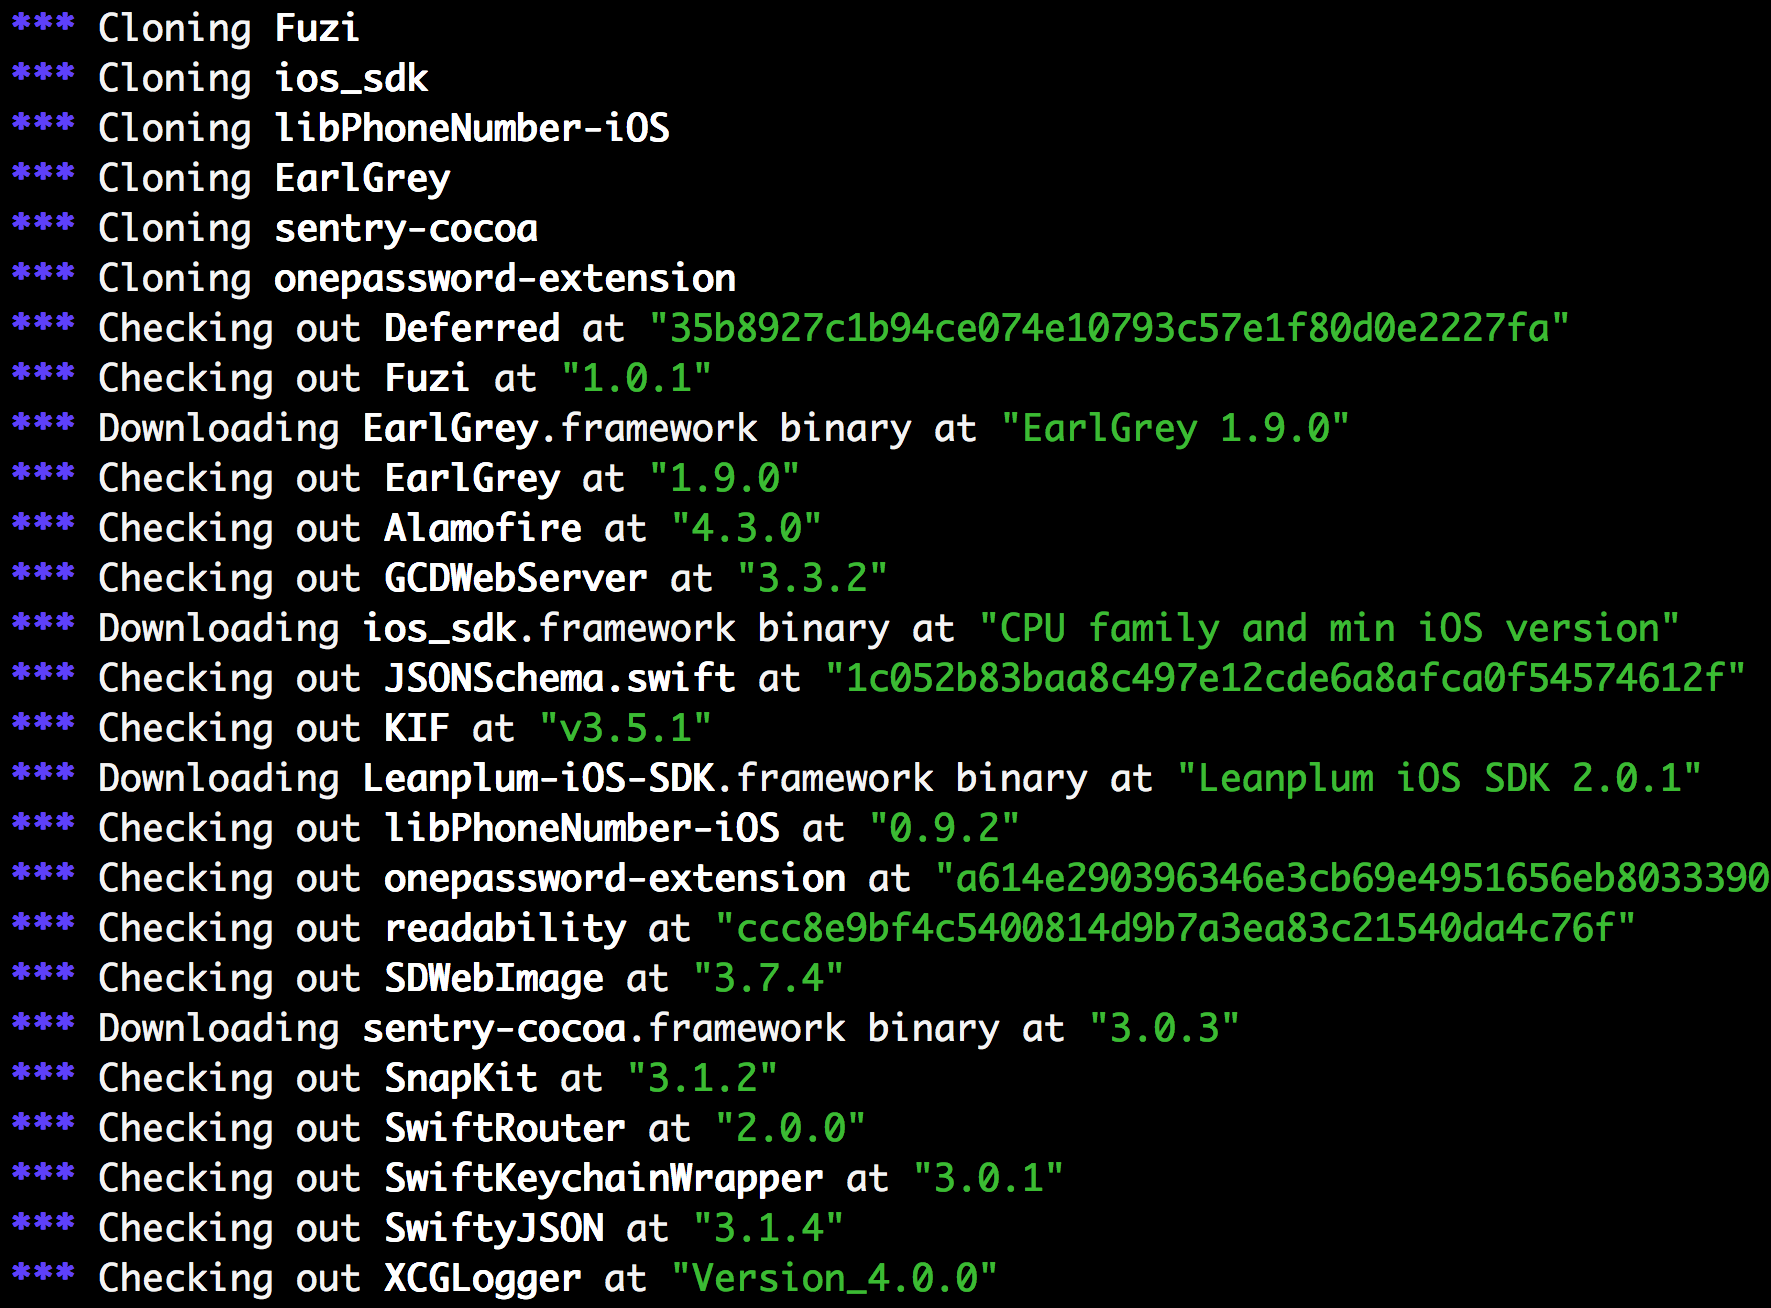Screen dimensions: 1771x1308
Task: Click SnapKit version "3.1.2"
Action: pos(702,1078)
